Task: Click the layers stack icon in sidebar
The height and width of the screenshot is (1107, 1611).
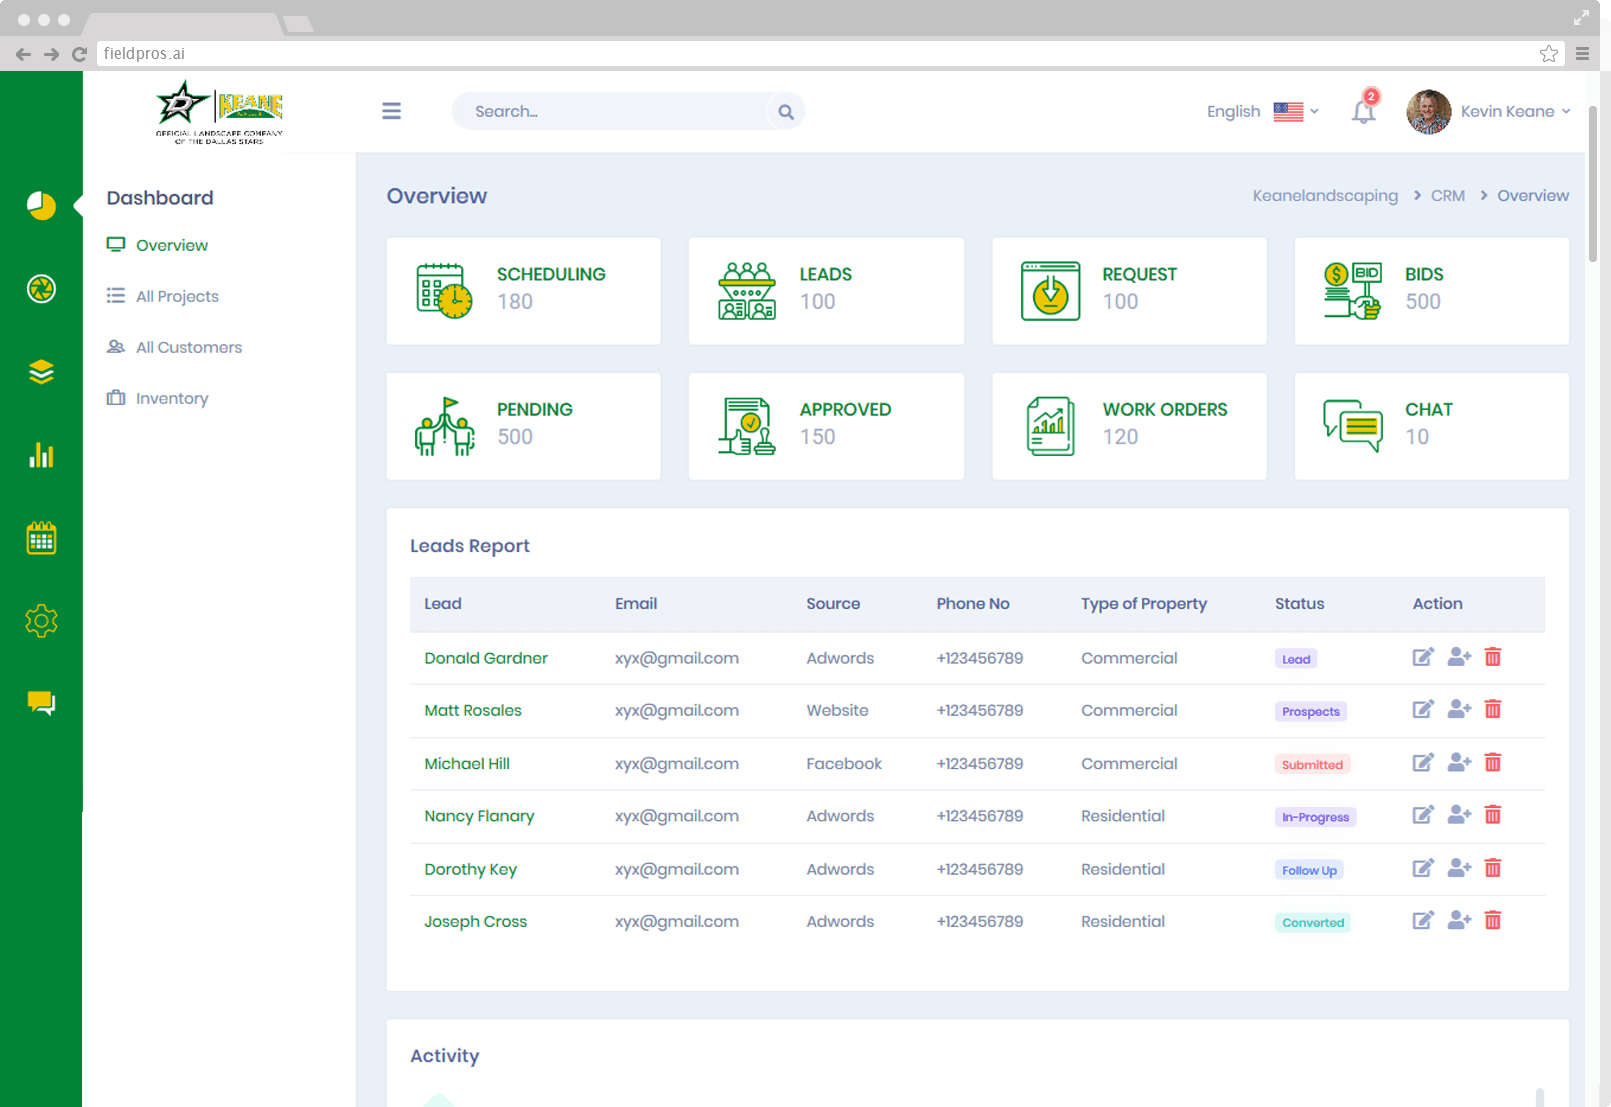Action: [41, 372]
